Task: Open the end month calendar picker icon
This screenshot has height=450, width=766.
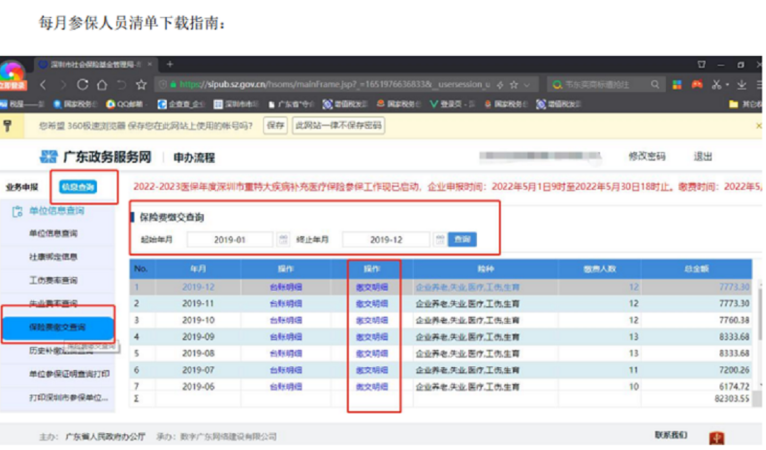Action: (x=440, y=239)
